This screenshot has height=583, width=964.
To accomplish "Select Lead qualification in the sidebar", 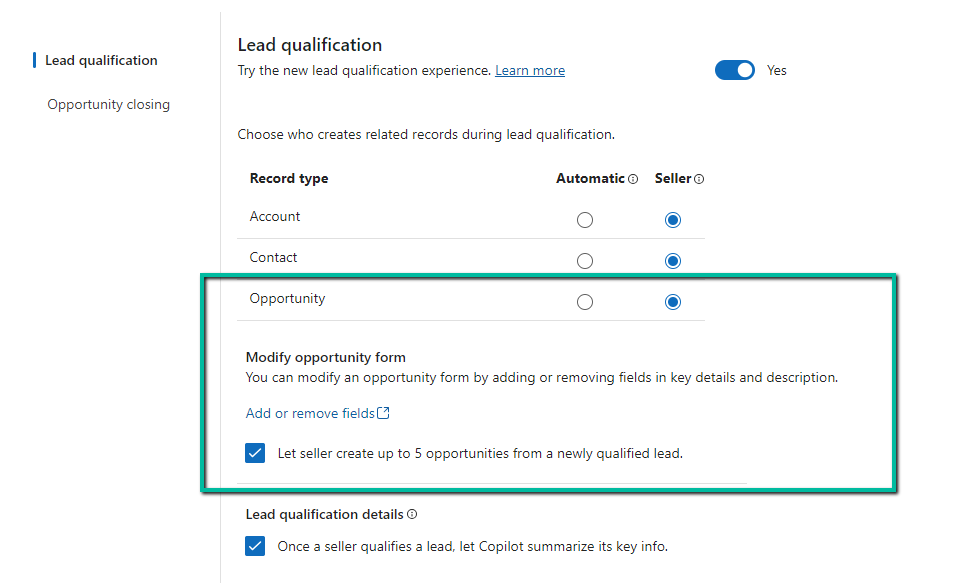I will (101, 60).
